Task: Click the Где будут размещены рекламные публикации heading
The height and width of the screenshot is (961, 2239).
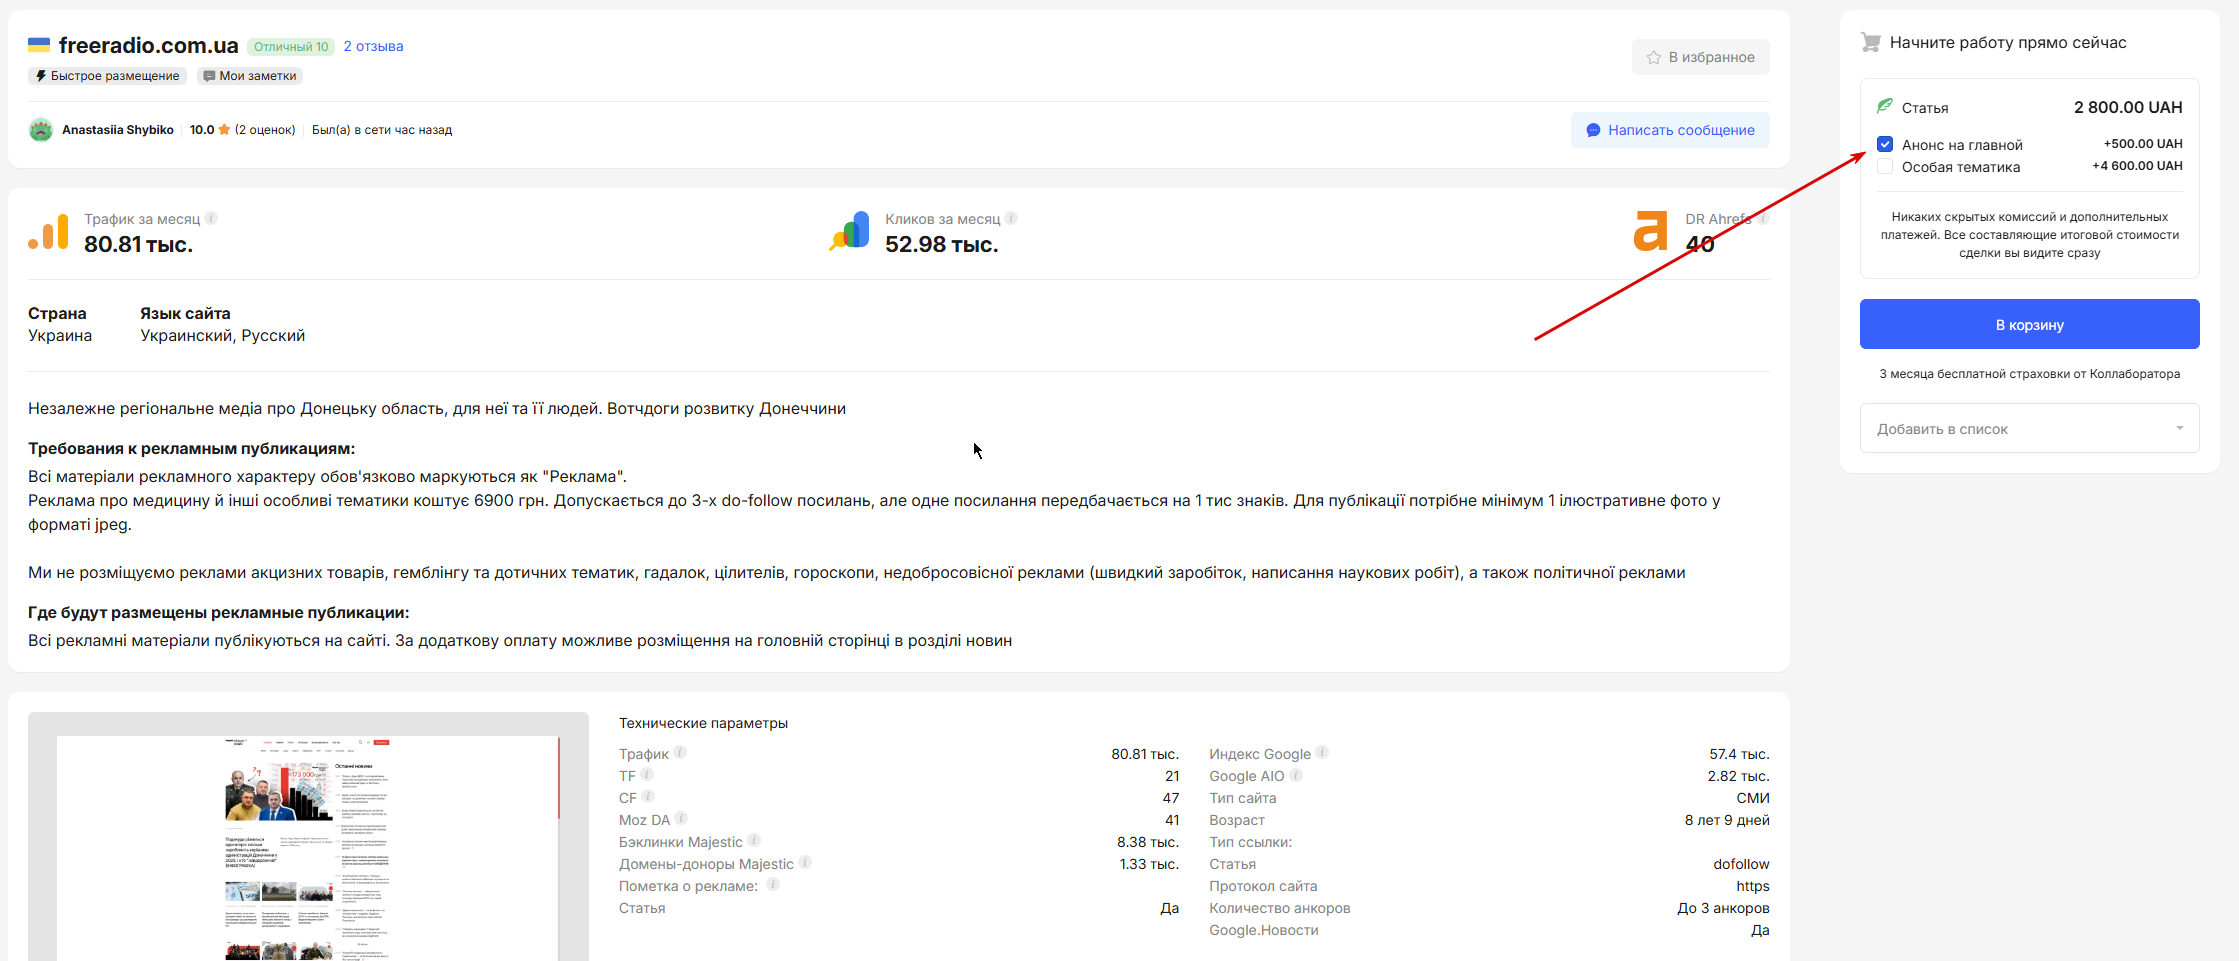Action: tap(218, 613)
